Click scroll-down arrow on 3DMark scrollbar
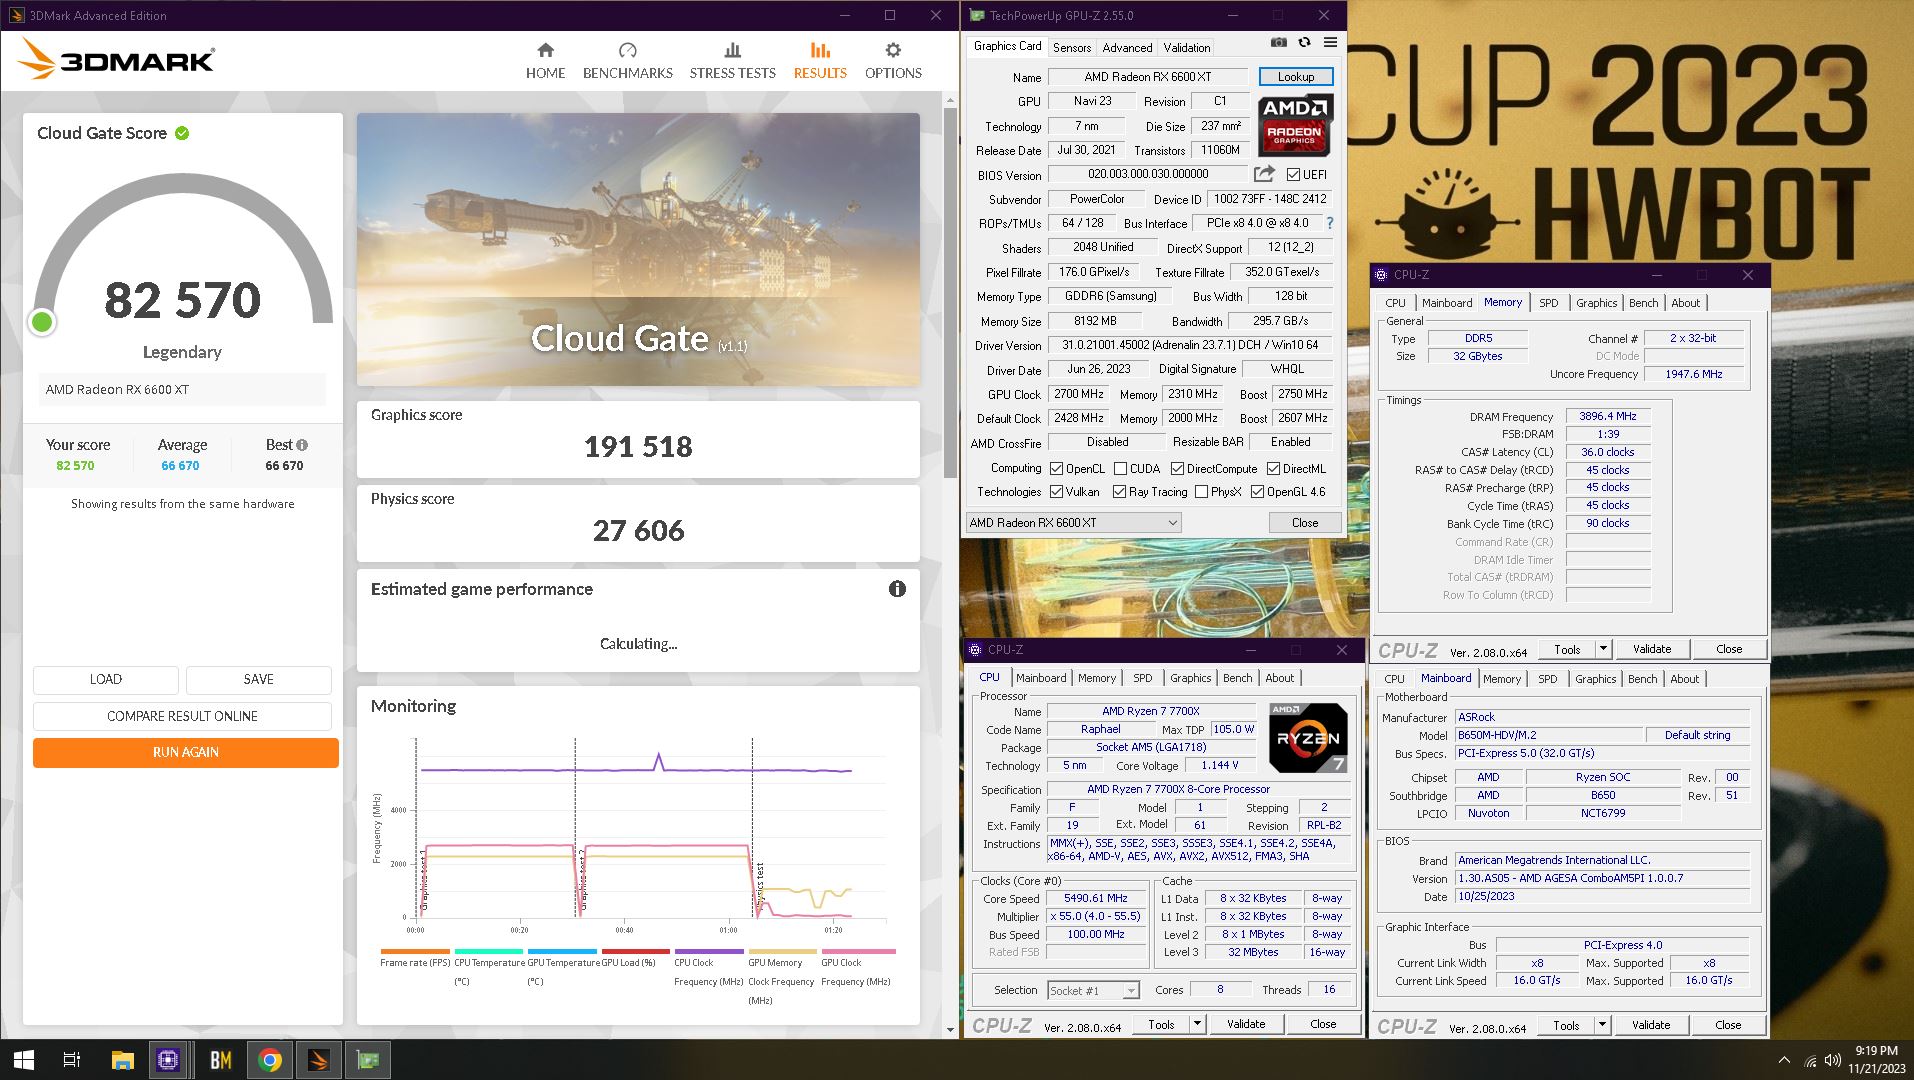This screenshot has height=1080, width=1914. click(950, 1029)
